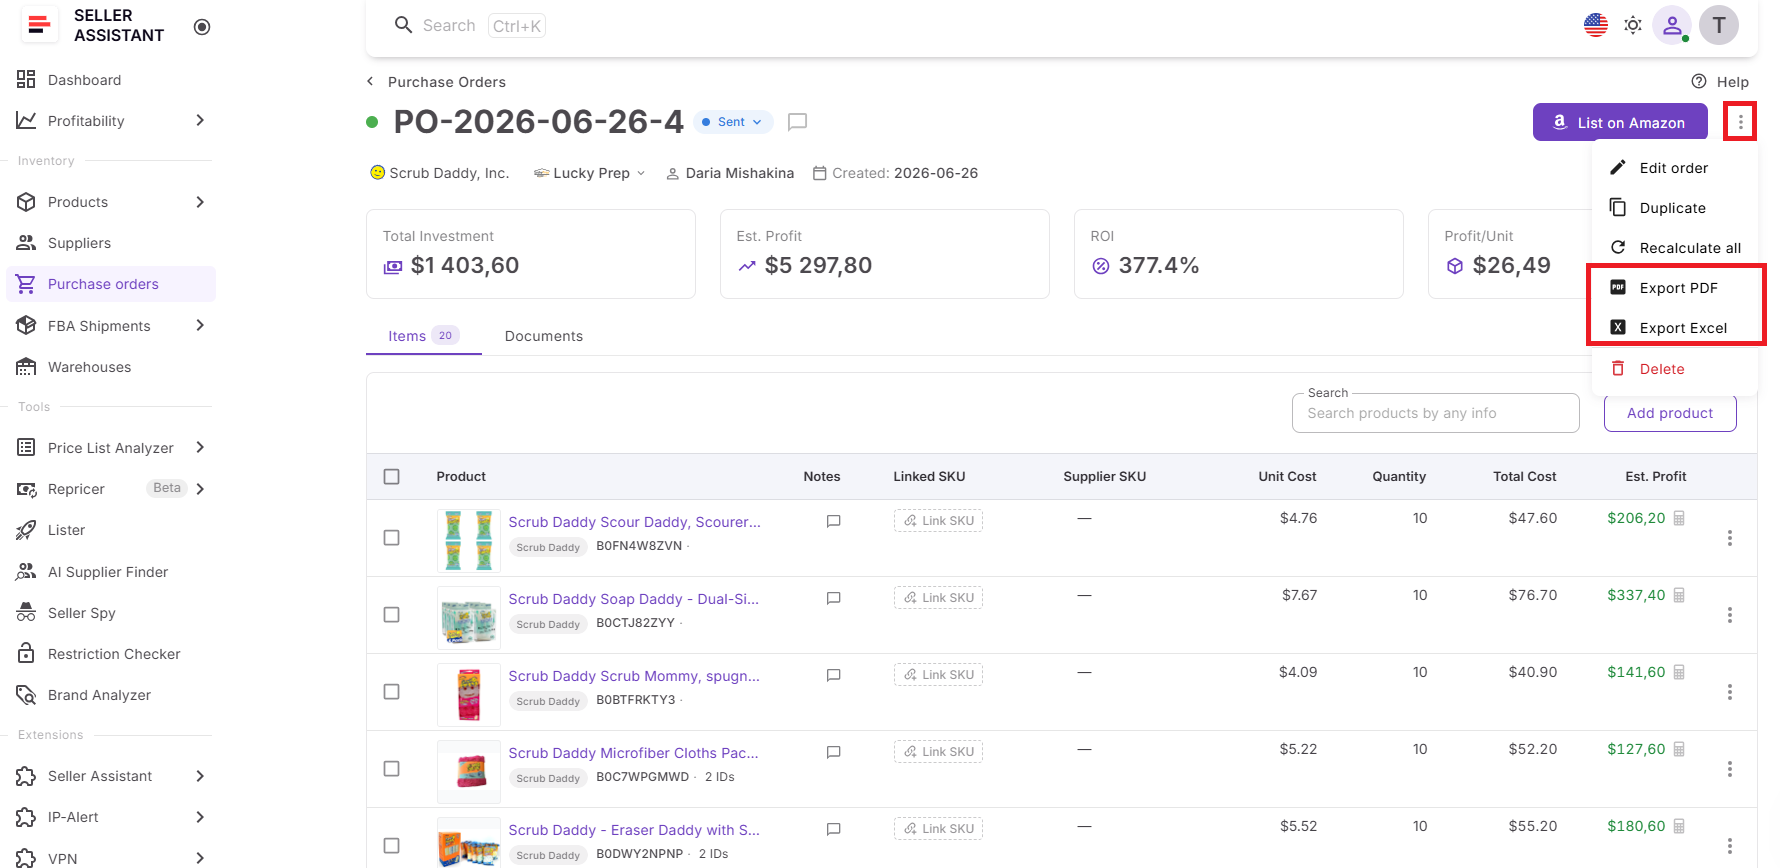Click the US flag marketplace icon

[1596, 25]
